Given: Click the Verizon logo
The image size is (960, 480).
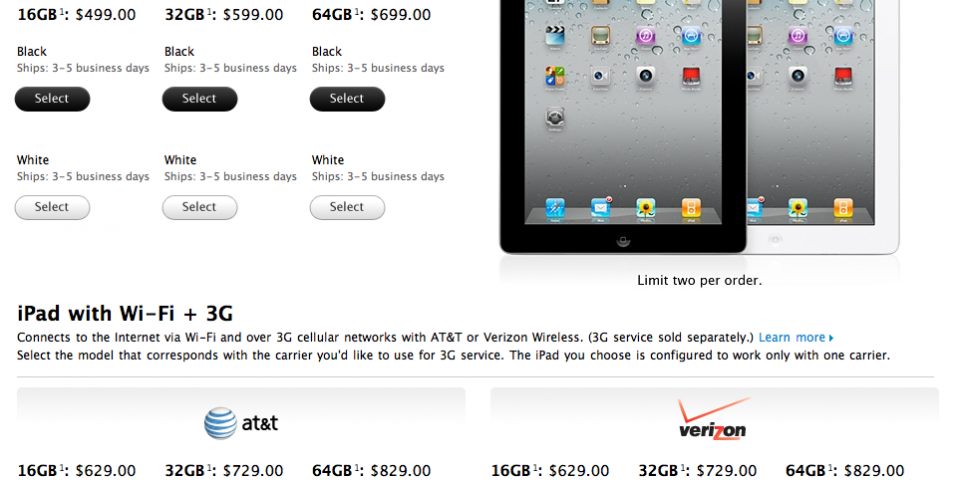Looking at the screenshot, I should click(714, 419).
